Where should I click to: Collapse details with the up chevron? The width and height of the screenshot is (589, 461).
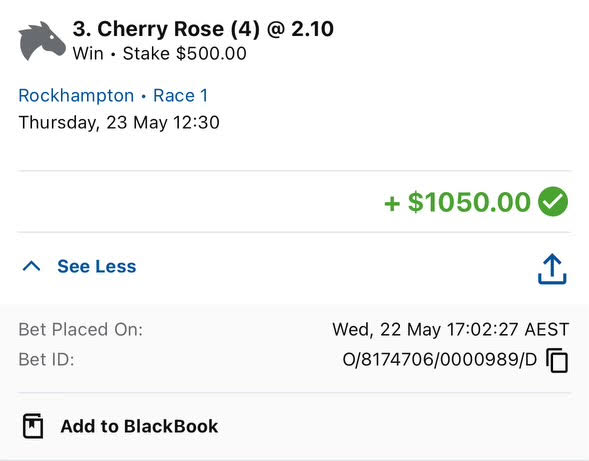[32, 266]
